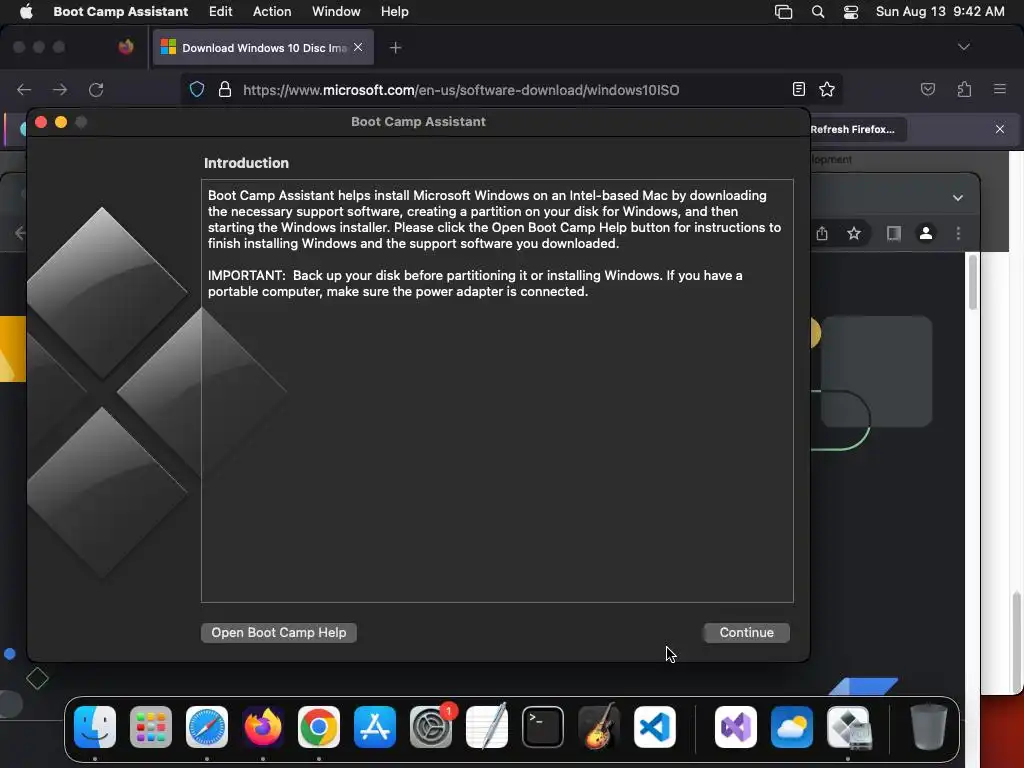Open Launchpad from the Dock

[151, 727]
